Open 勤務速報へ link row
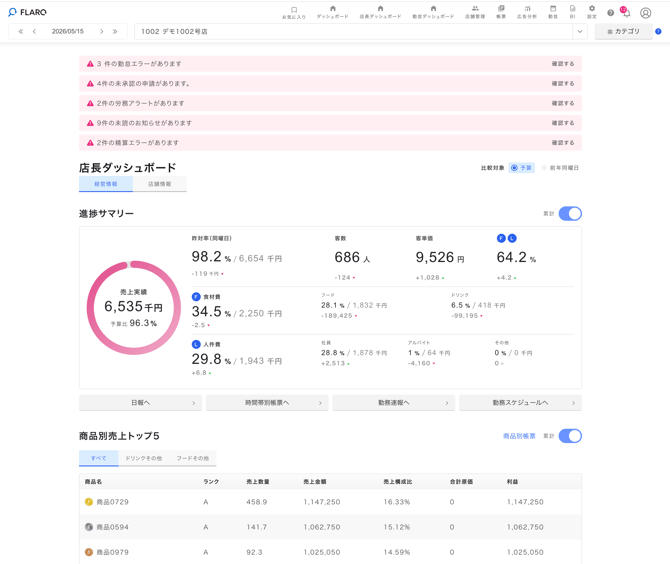 [394, 402]
